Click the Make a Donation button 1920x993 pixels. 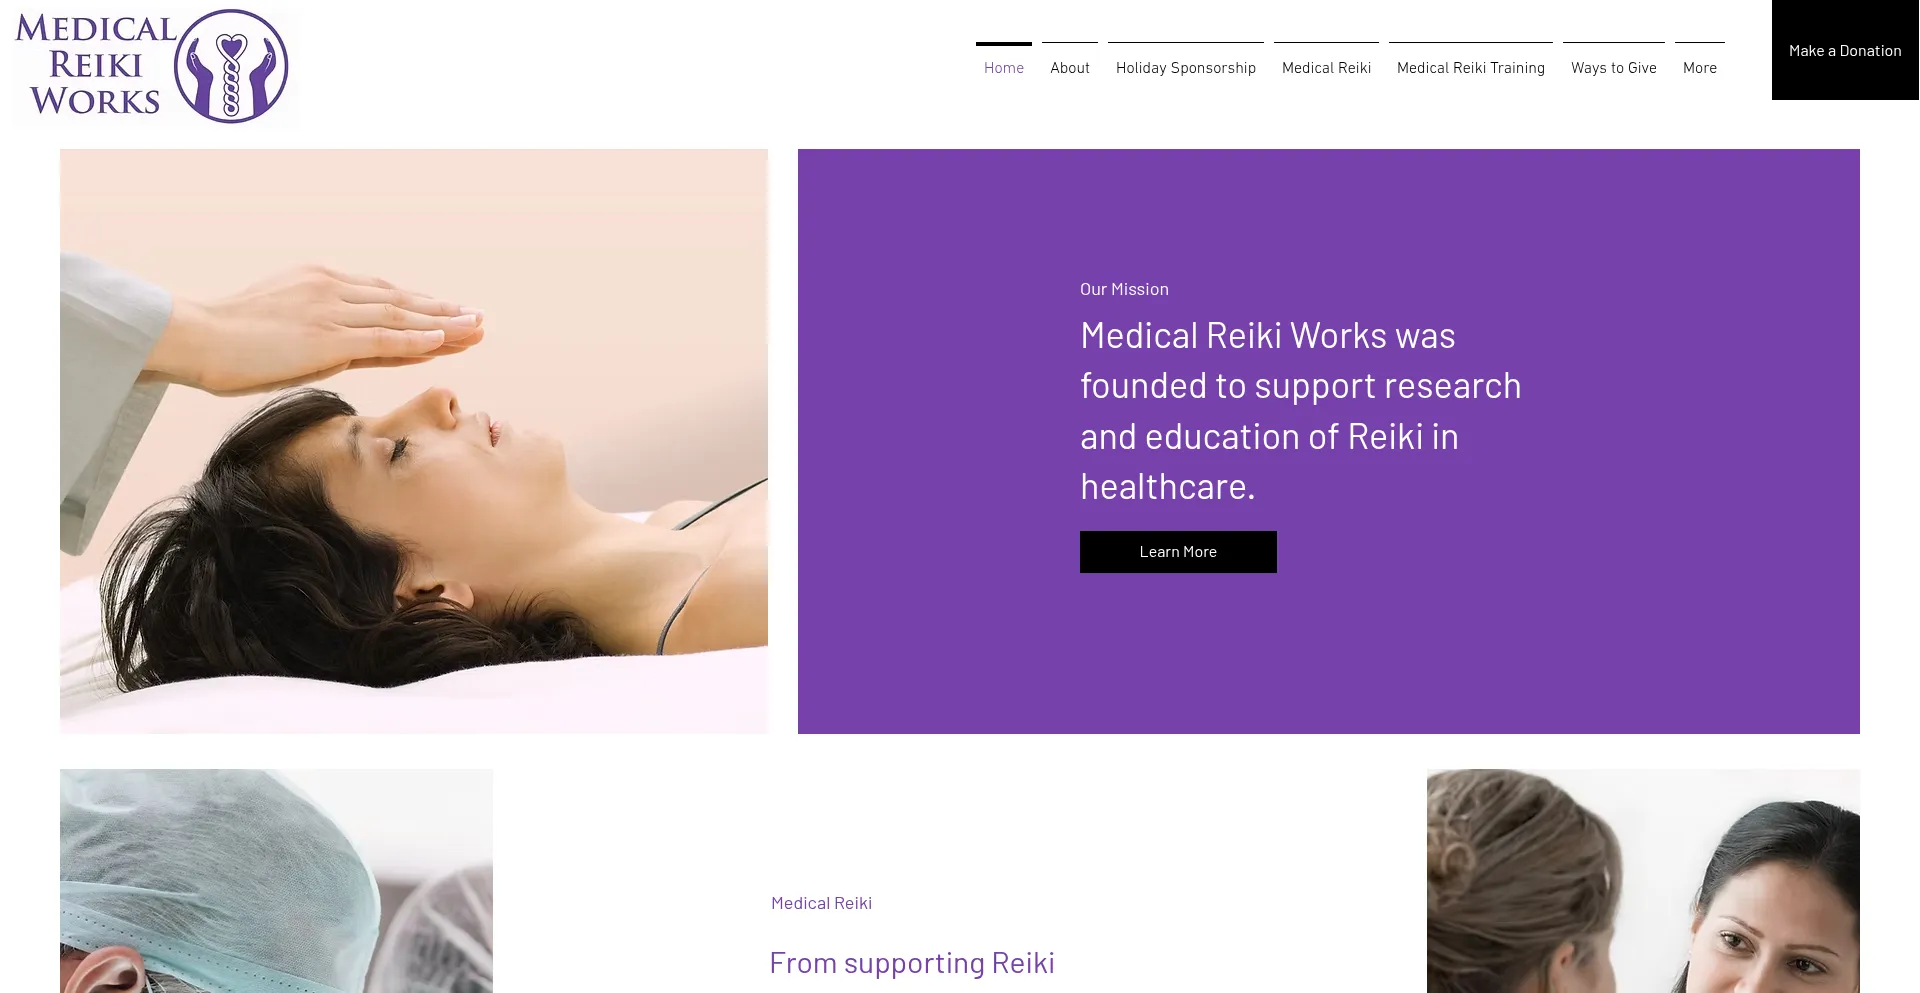click(x=1845, y=50)
